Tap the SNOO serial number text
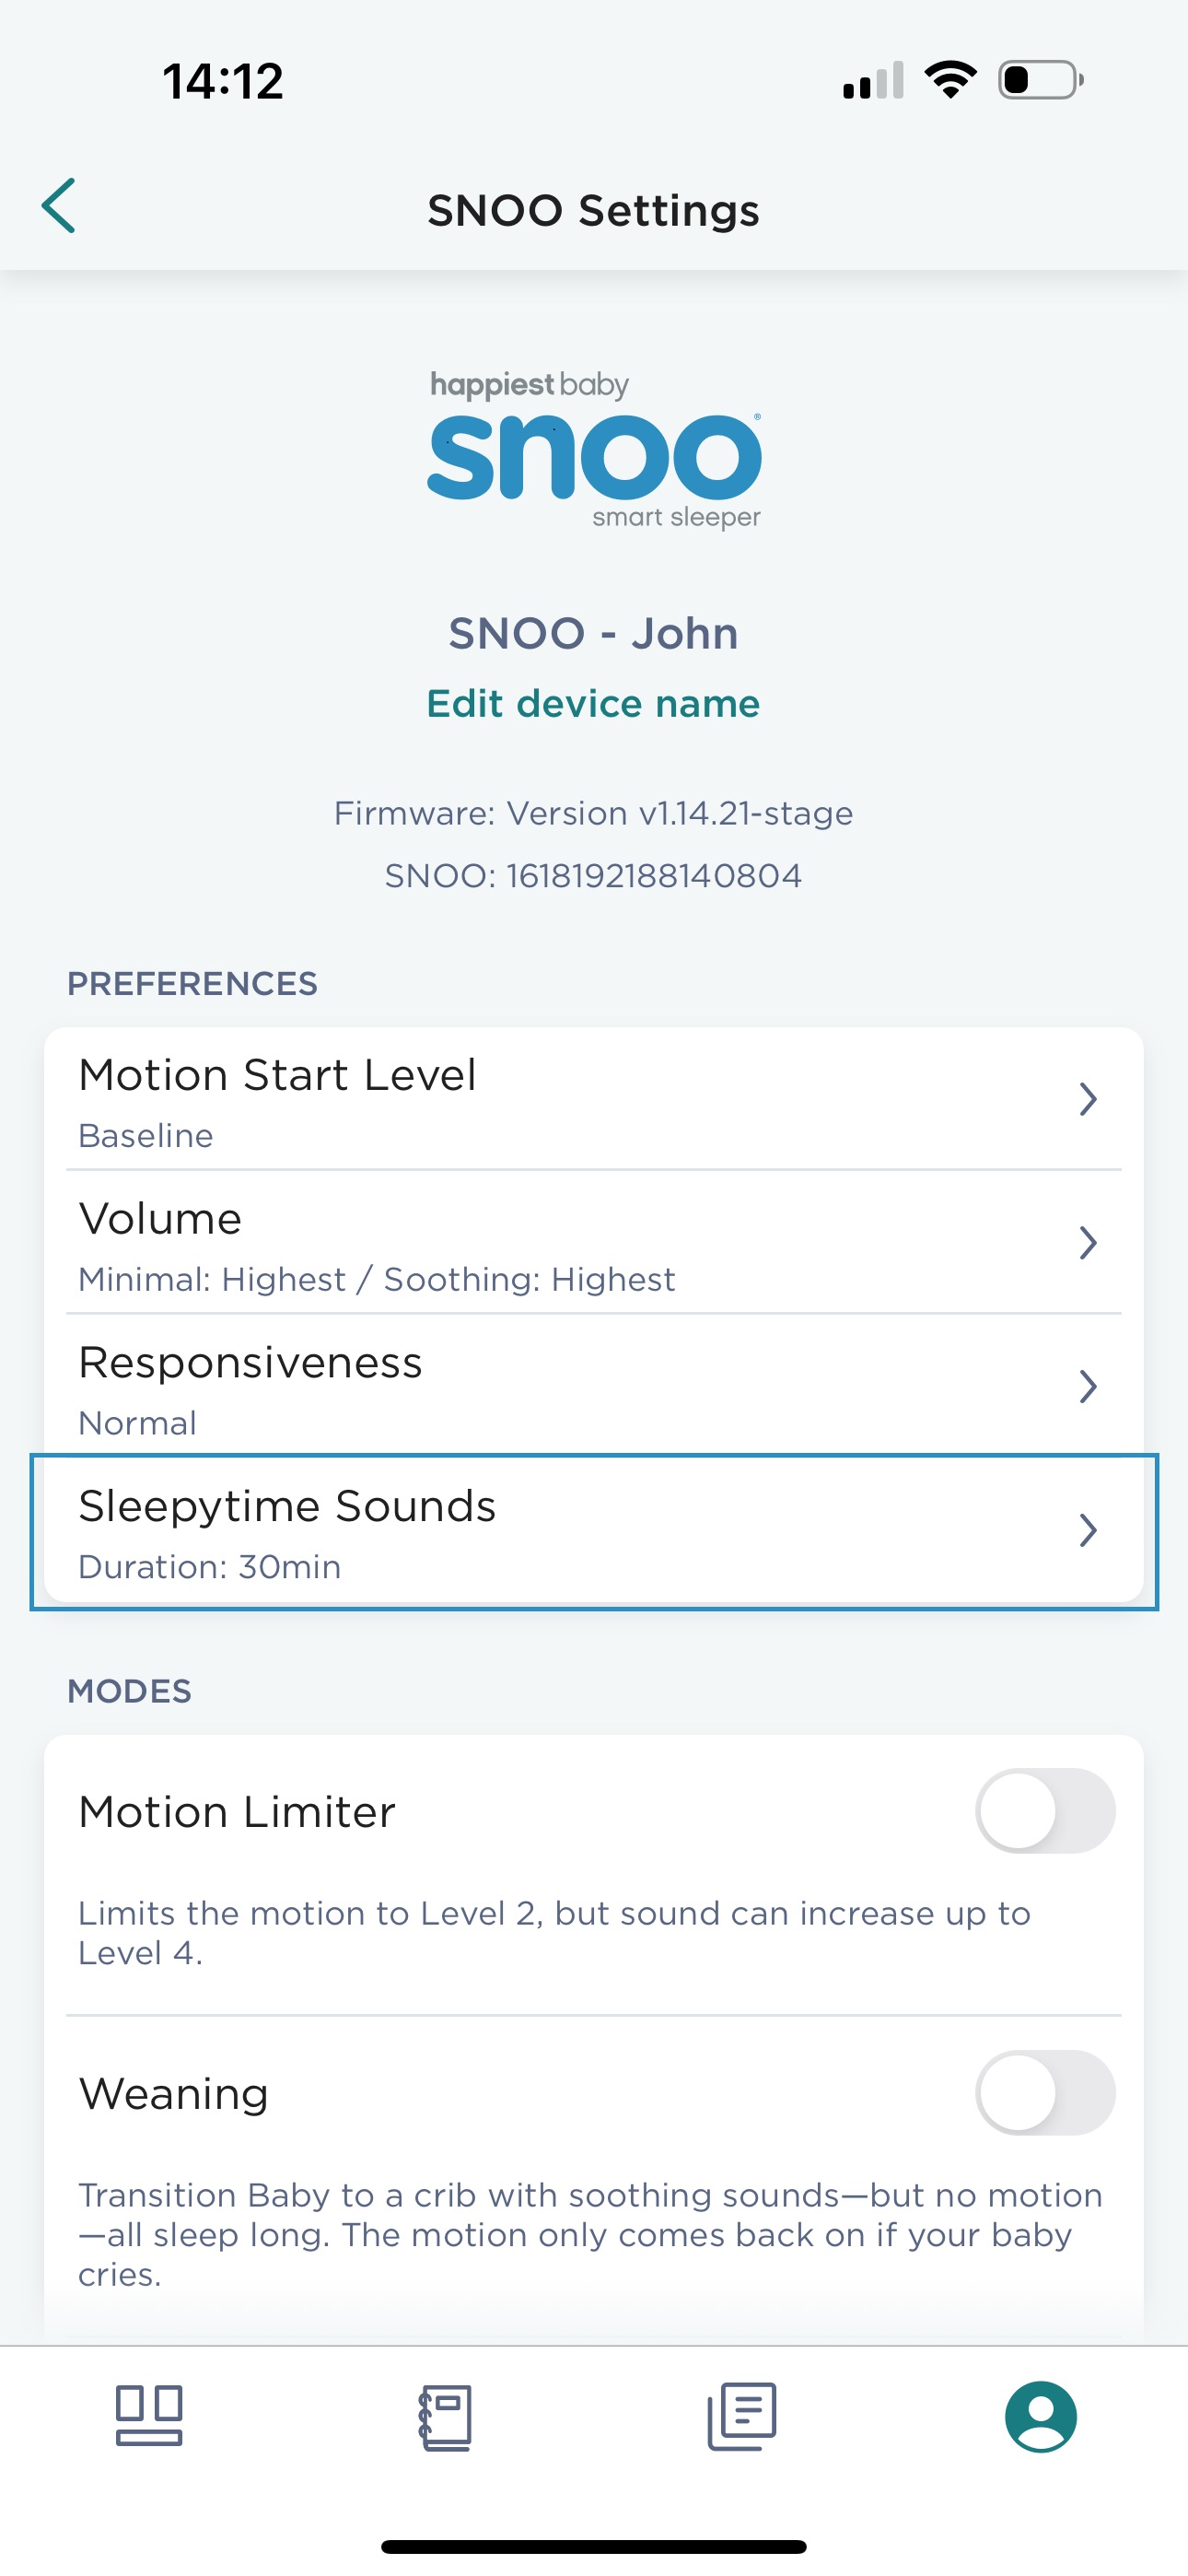This screenshot has height=2576, width=1188. [594, 876]
